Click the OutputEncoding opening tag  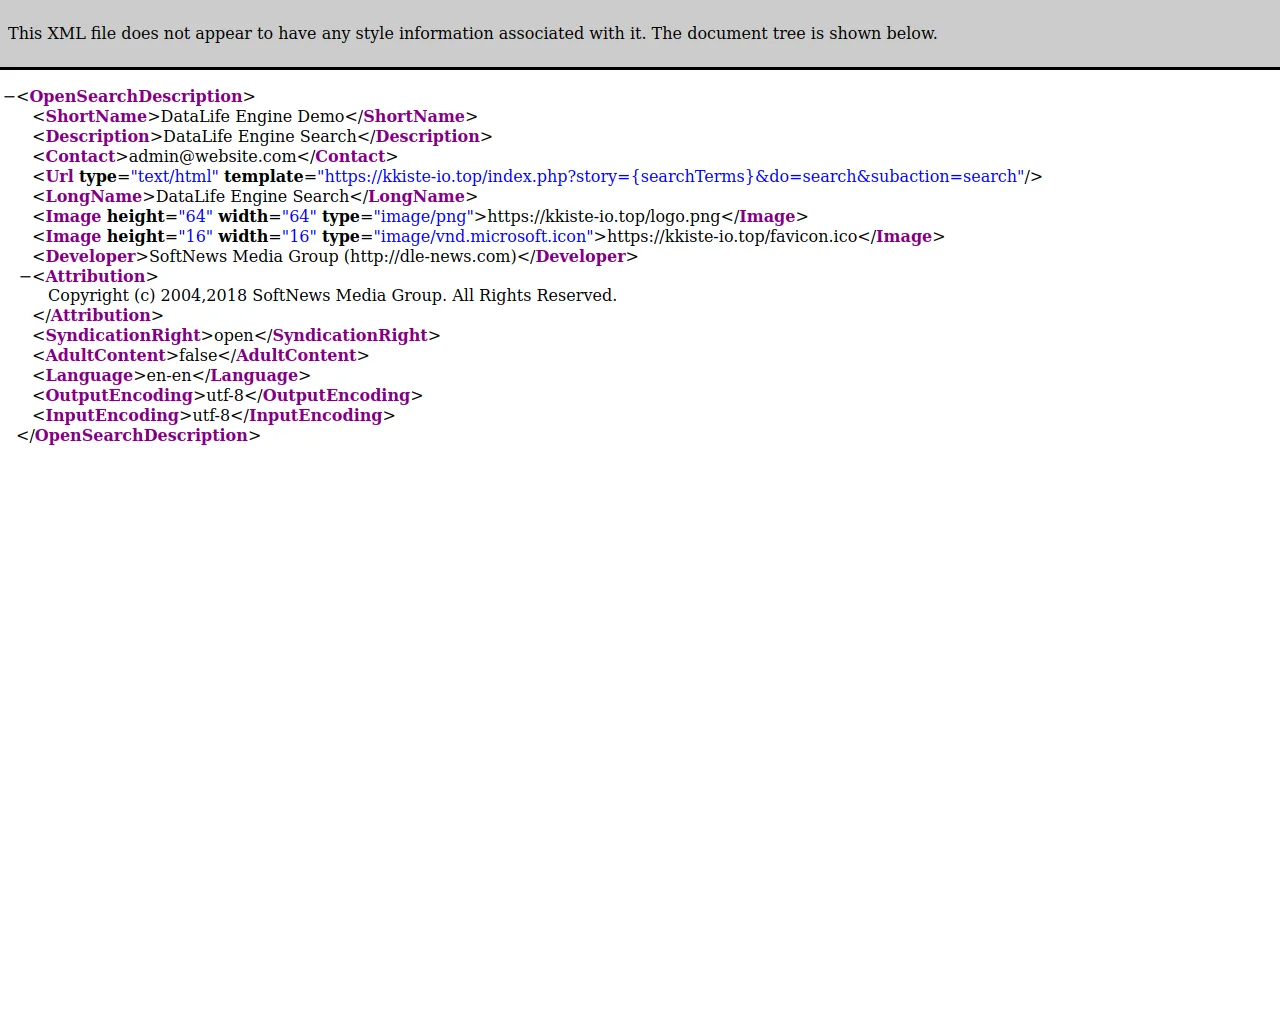pos(118,396)
